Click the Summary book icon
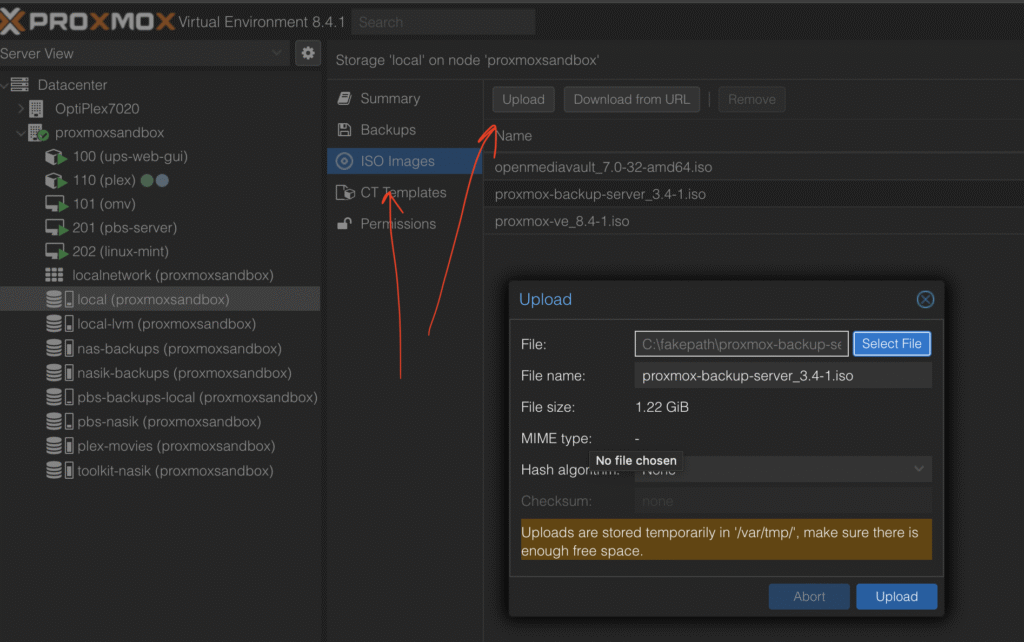 344,99
